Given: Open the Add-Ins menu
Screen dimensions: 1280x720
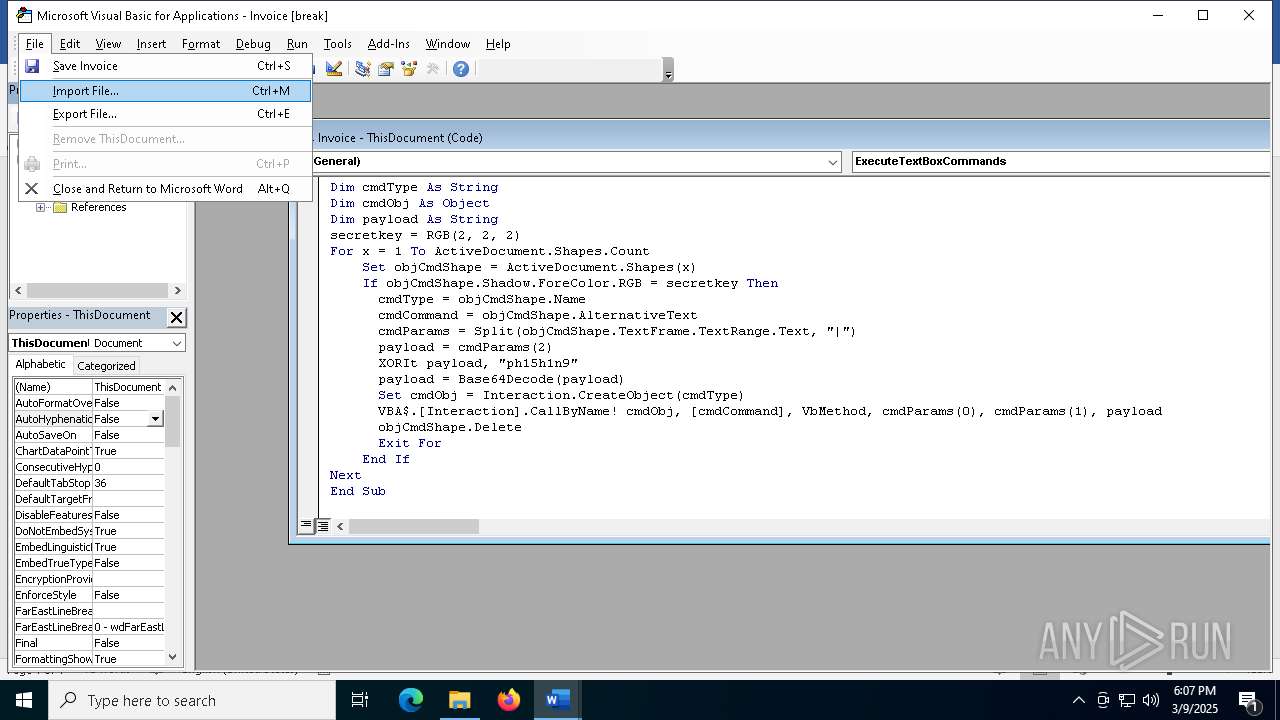Looking at the screenshot, I should pos(389,44).
